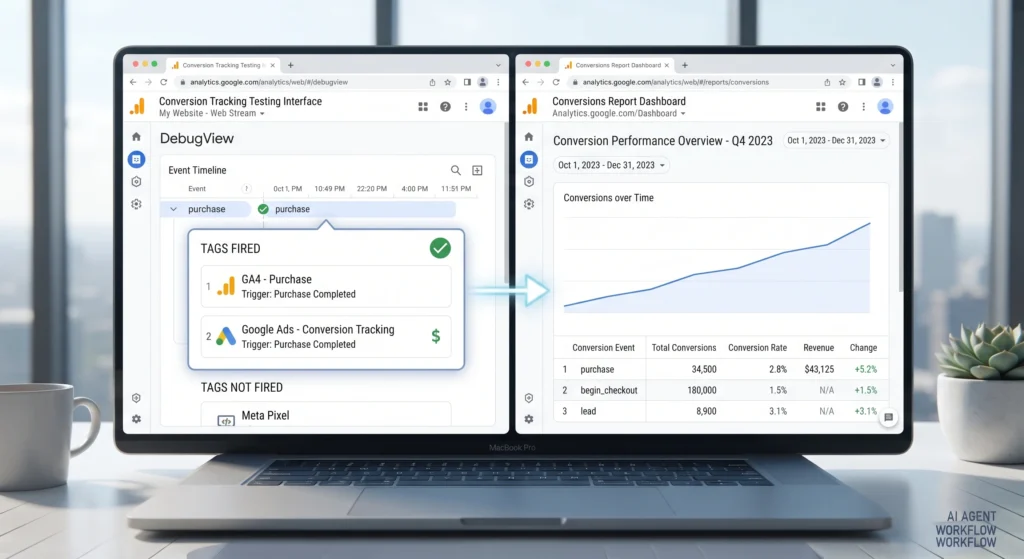
Task: Click the $43,125 revenue value
Action: (x=819, y=369)
